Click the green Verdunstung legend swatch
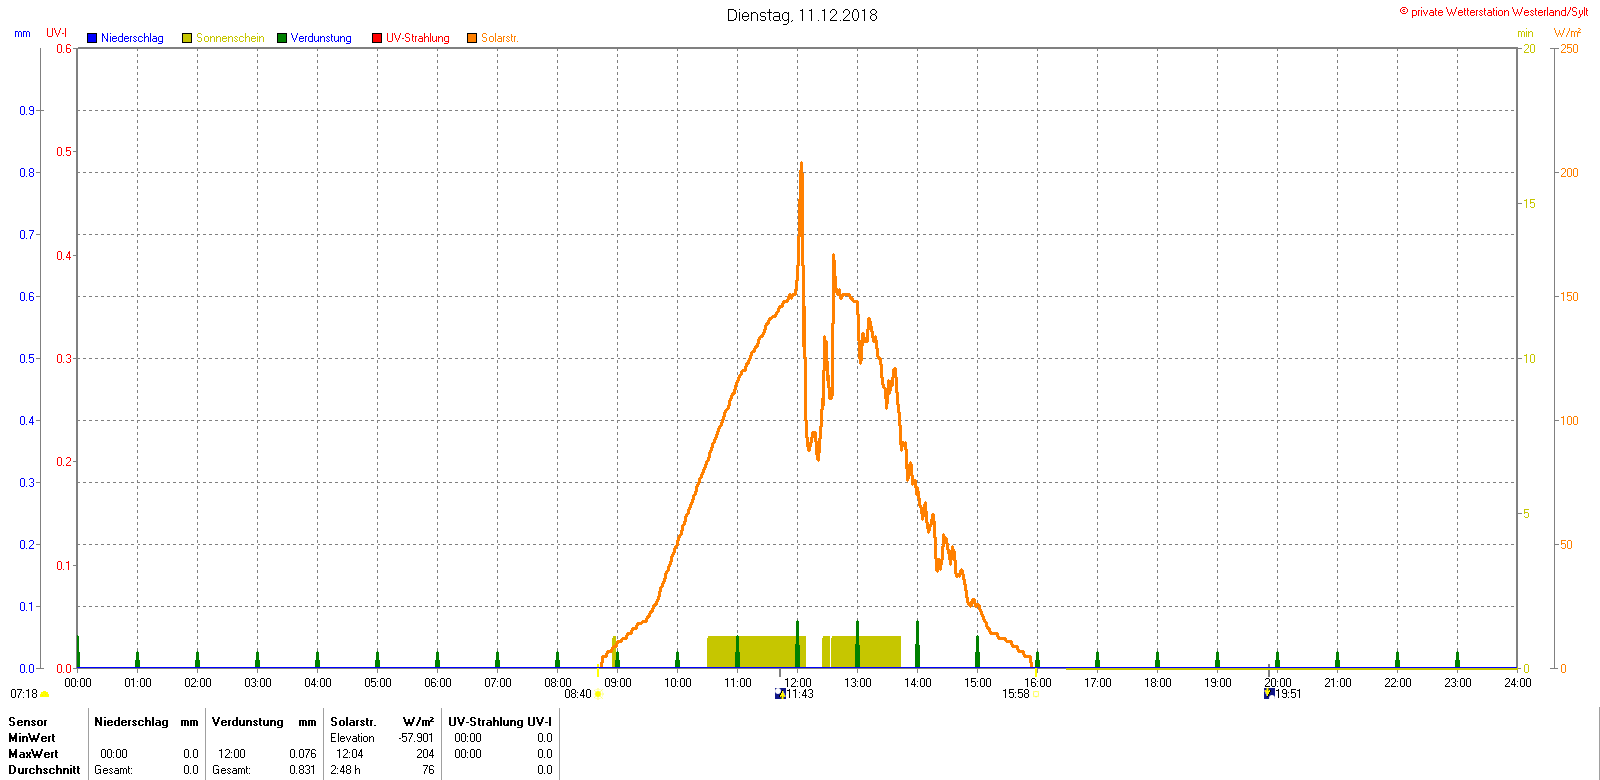 click(282, 38)
